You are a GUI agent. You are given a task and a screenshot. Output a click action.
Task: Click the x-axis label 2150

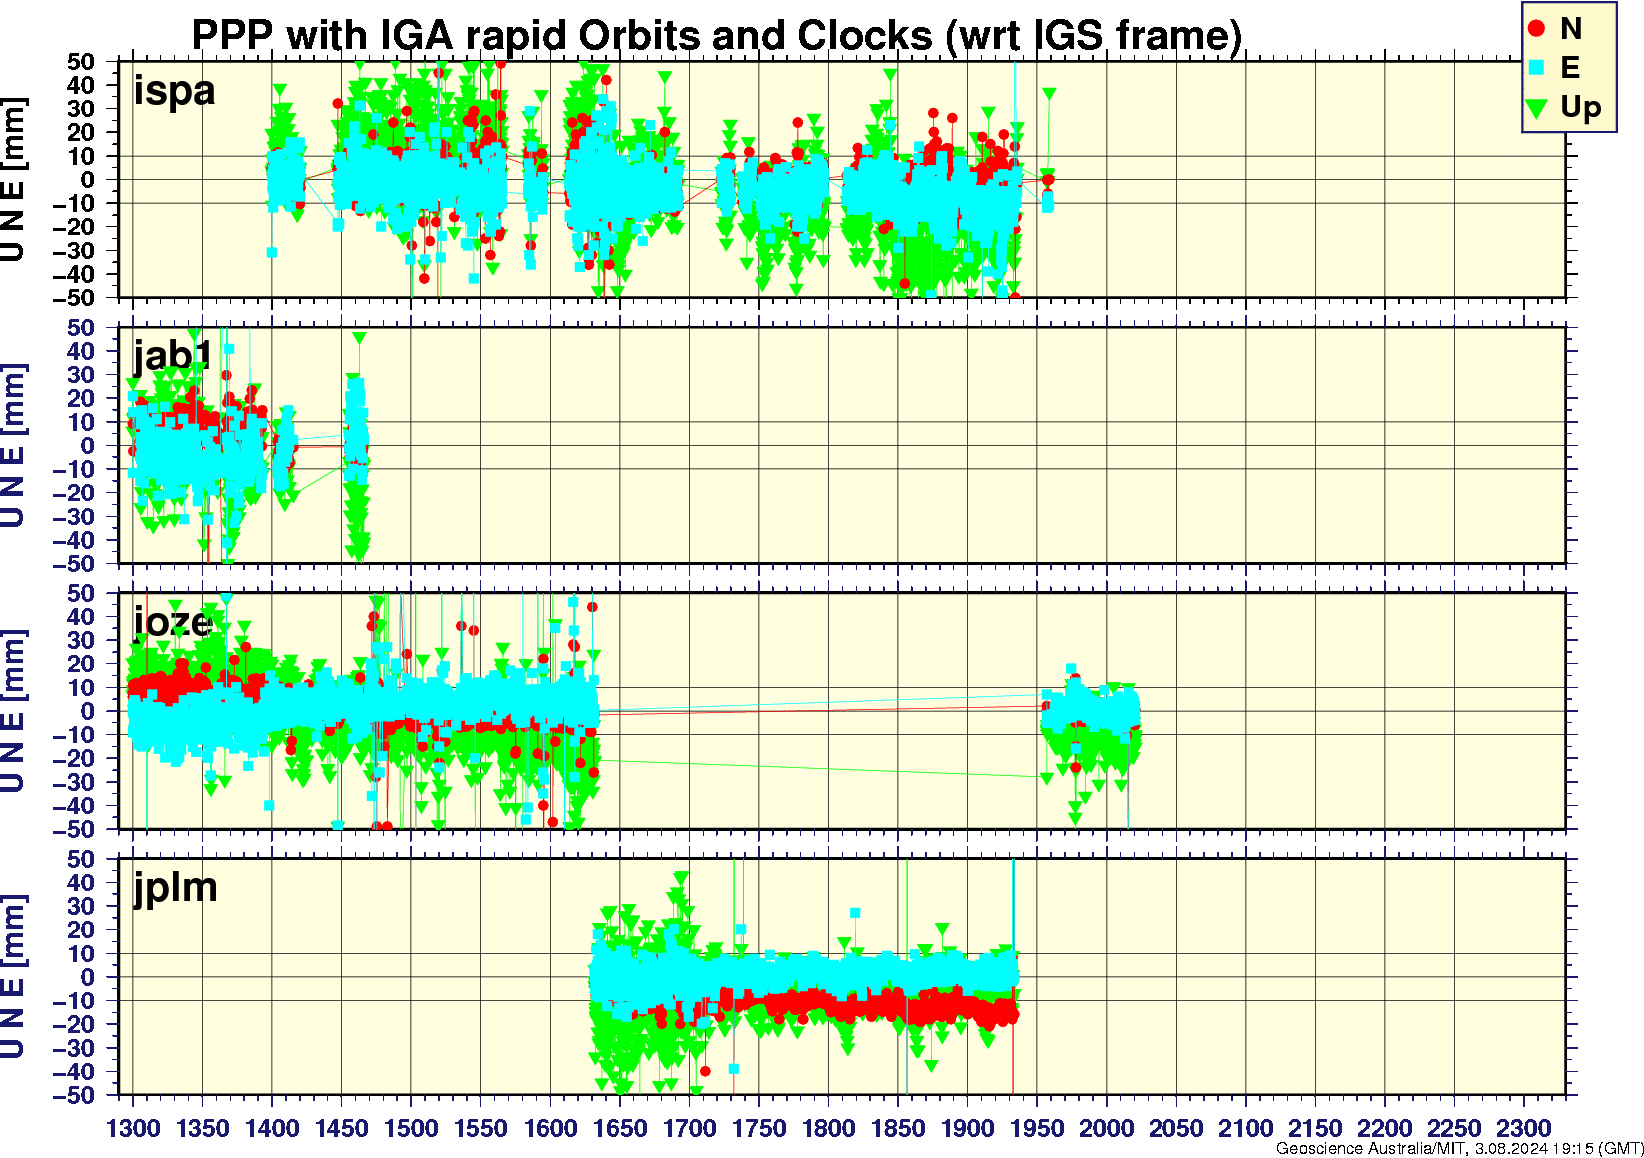1315,1128
